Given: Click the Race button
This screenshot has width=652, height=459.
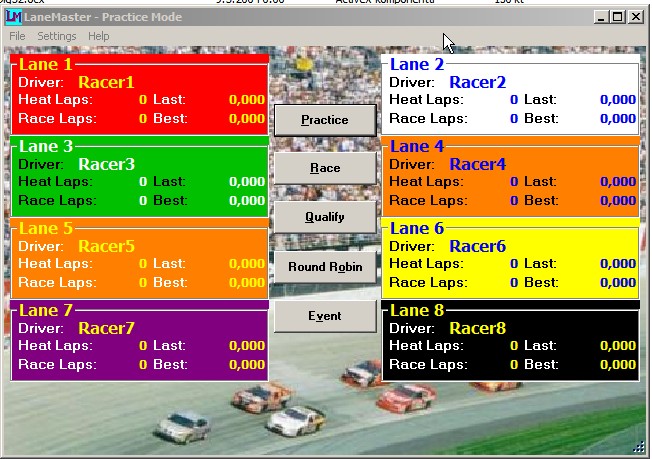Looking at the screenshot, I should (325, 168).
